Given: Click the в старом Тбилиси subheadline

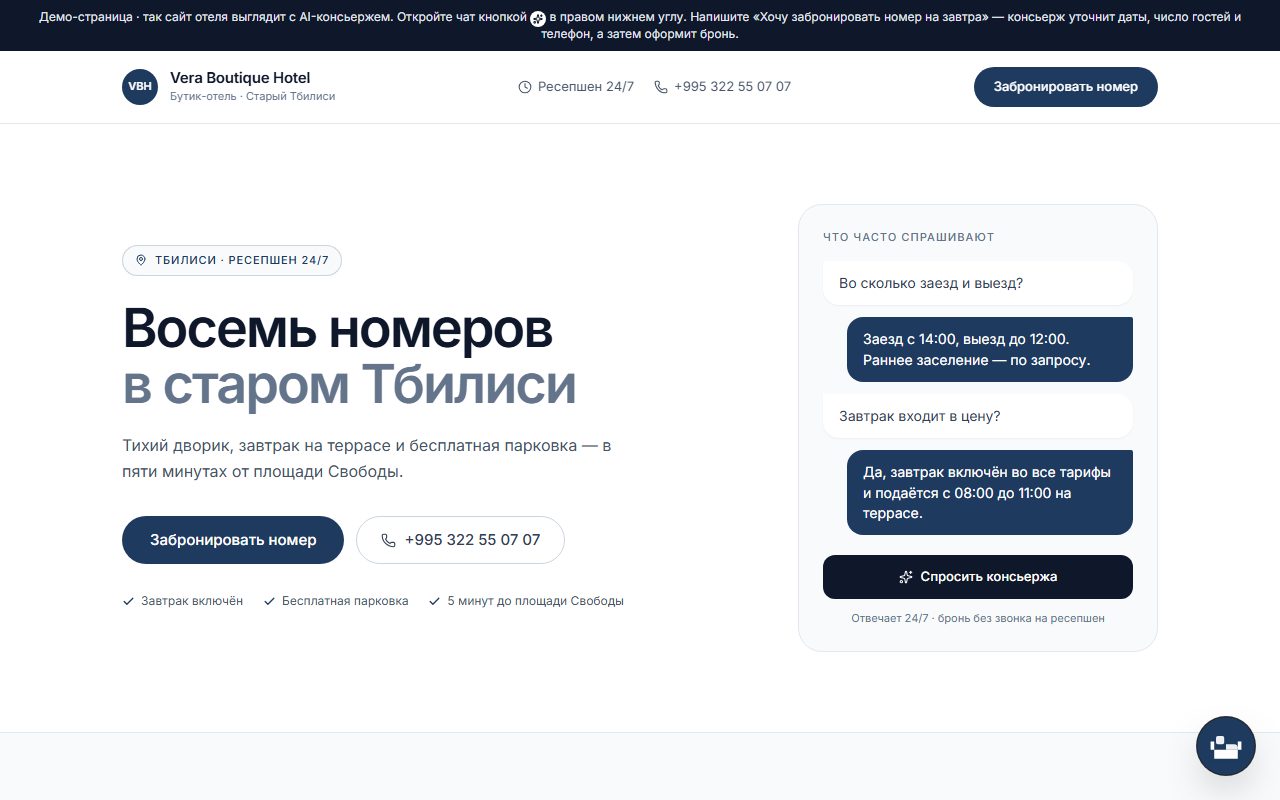Looking at the screenshot, I should (350, 385).
